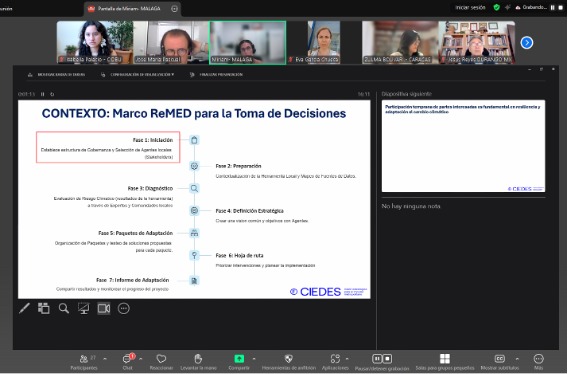Expand the caret next to Mostrar subtítulos
The height and width of the screenshot is (374, 568).
517,359
